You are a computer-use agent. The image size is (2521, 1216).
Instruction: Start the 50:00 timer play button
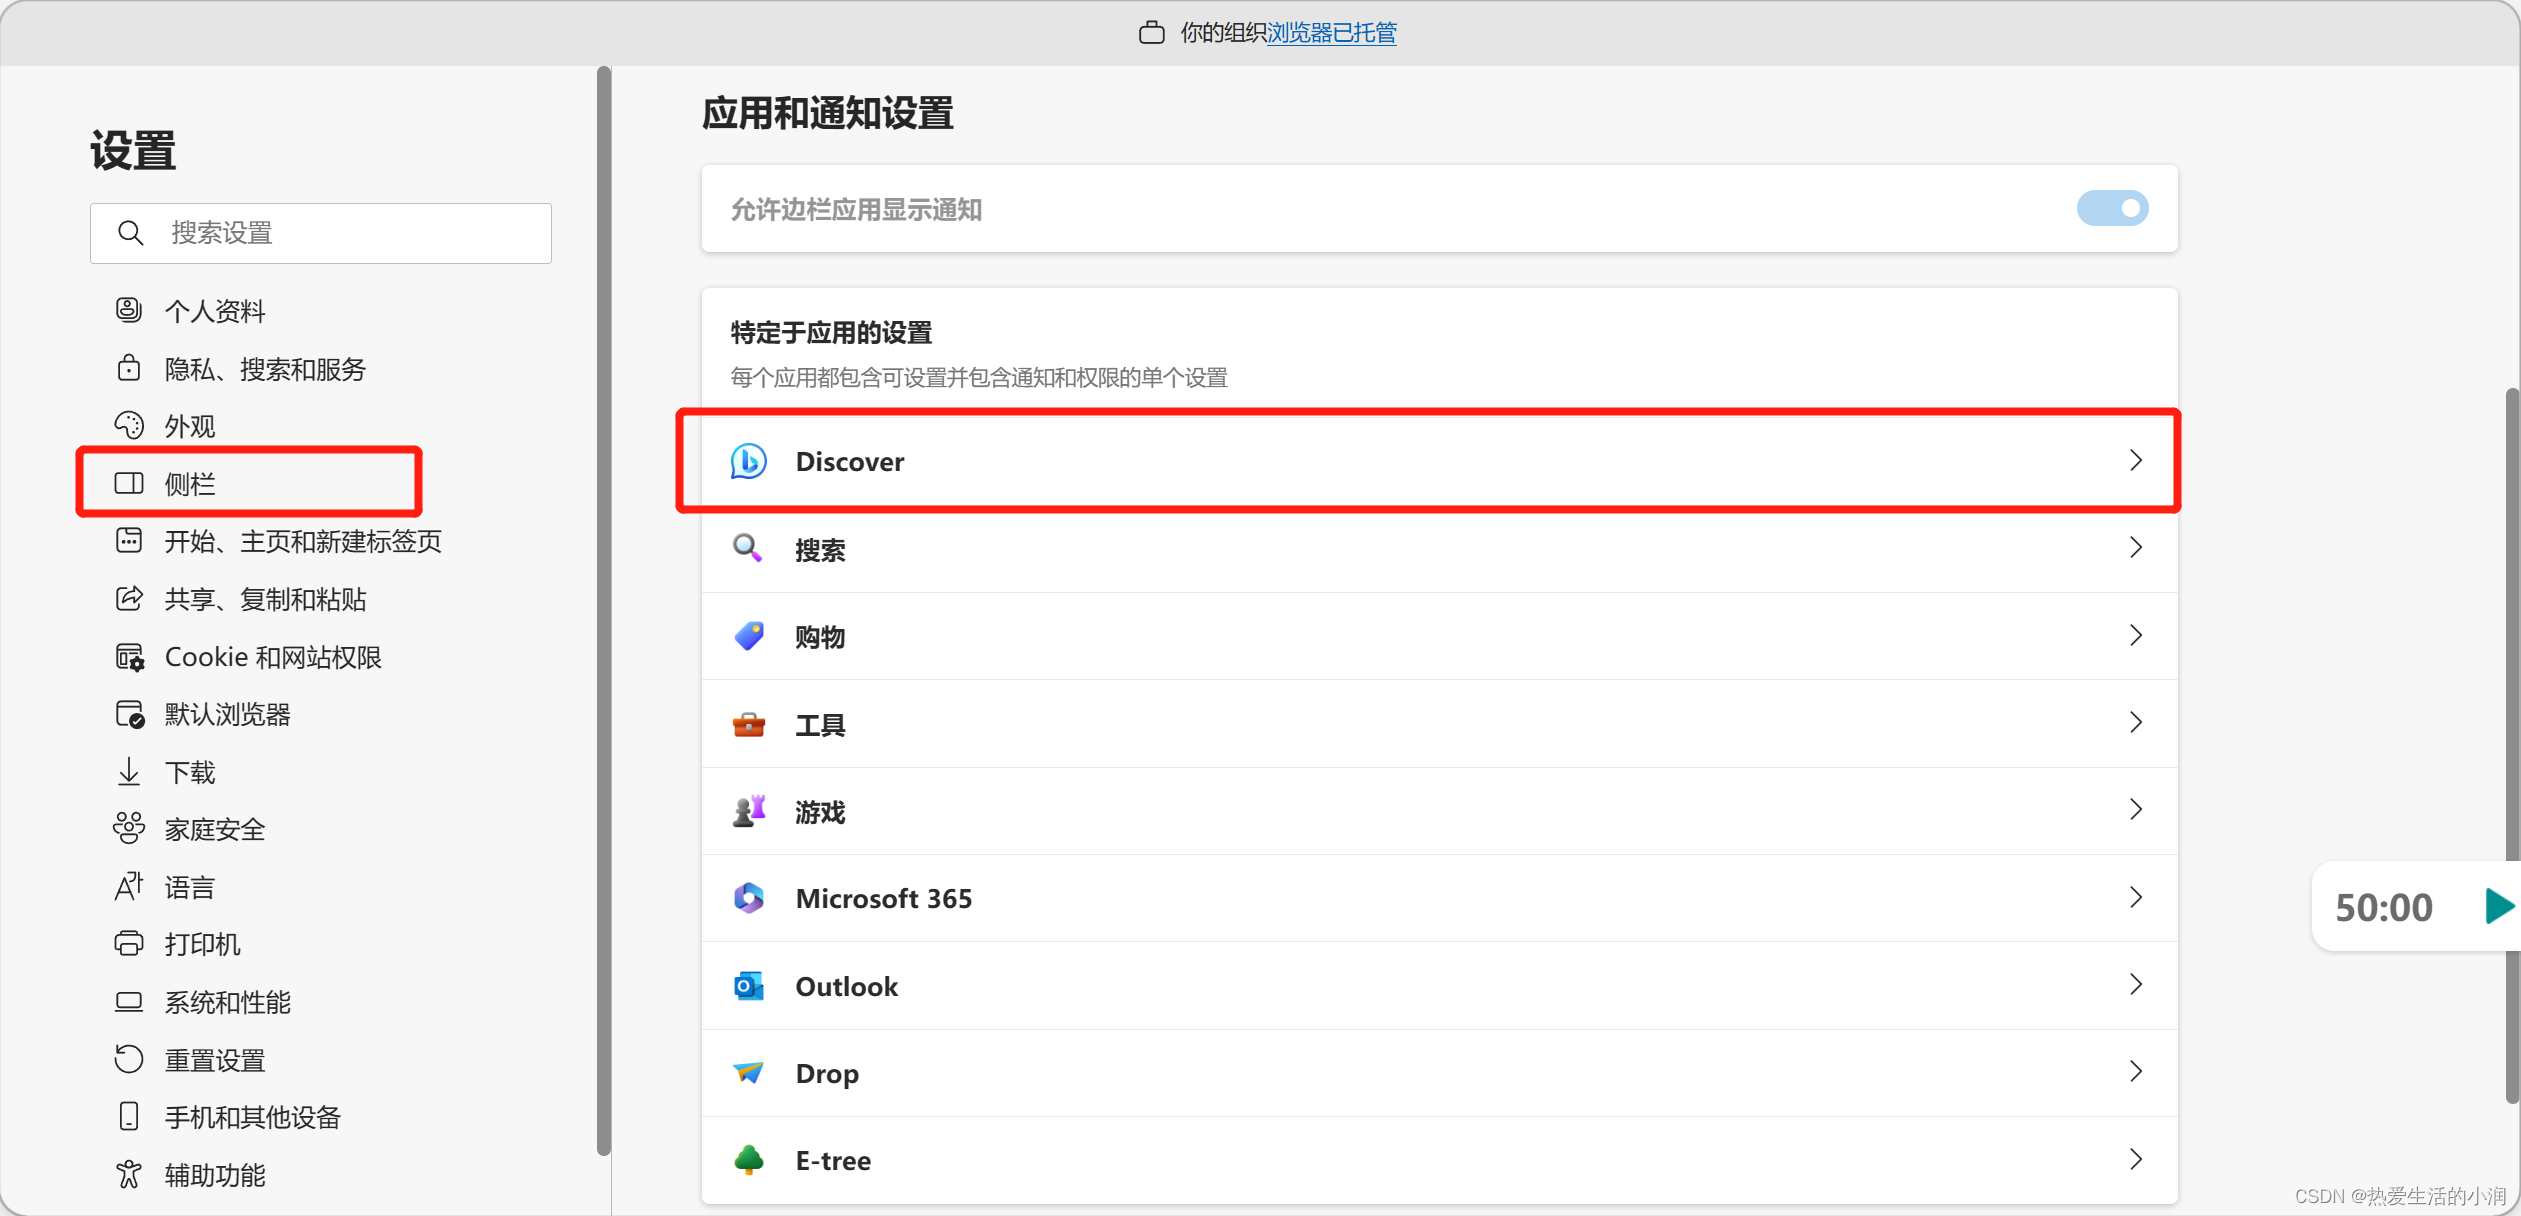coord(2498,906)
